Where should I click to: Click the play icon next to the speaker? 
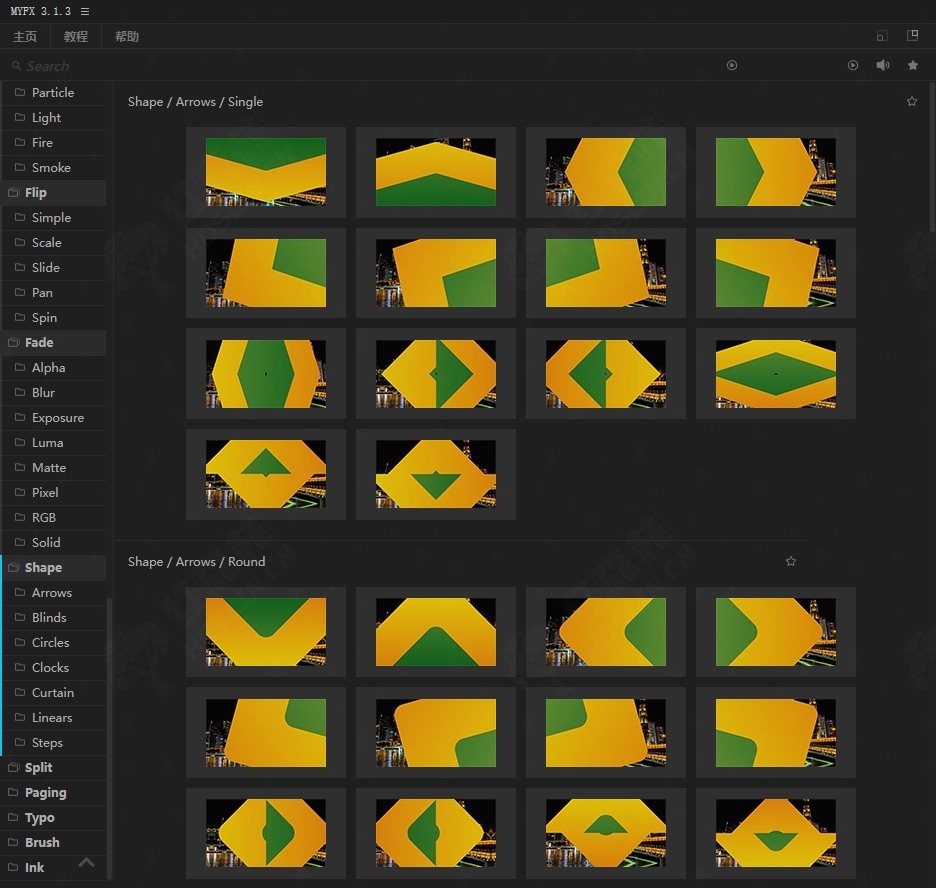(853, 65)
